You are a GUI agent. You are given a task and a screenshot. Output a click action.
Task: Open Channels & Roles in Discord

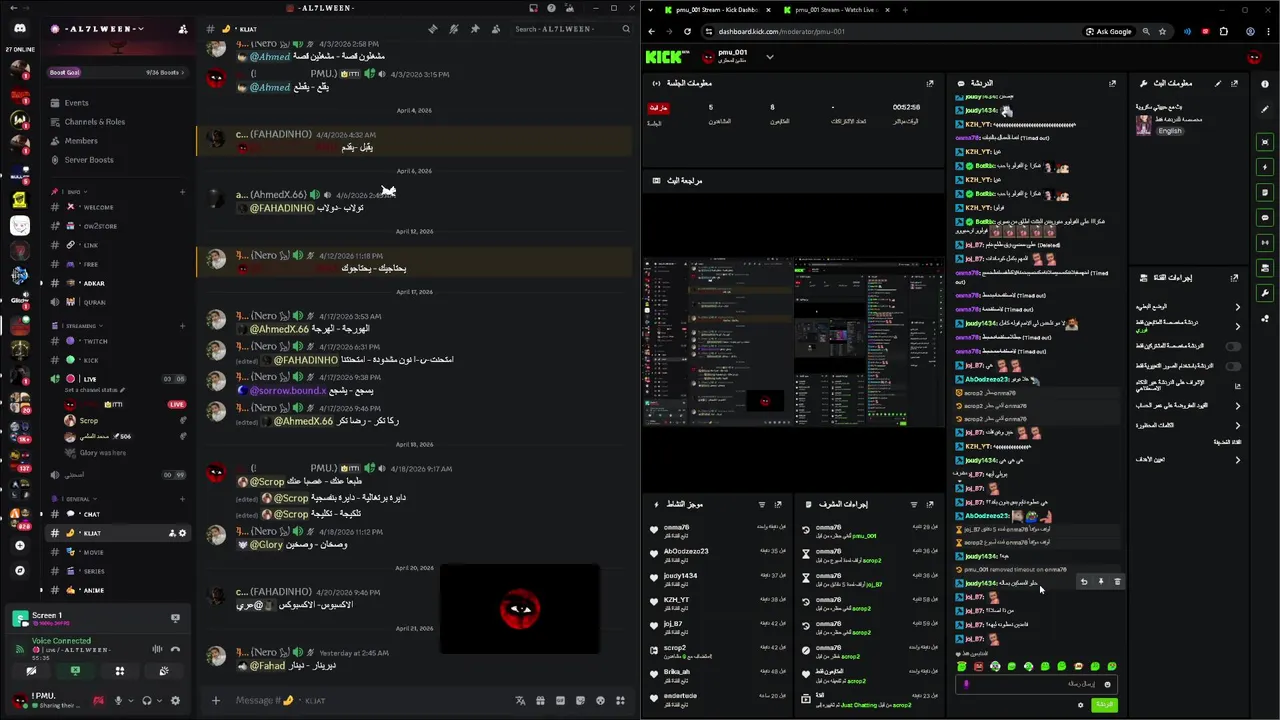point(95,121)
